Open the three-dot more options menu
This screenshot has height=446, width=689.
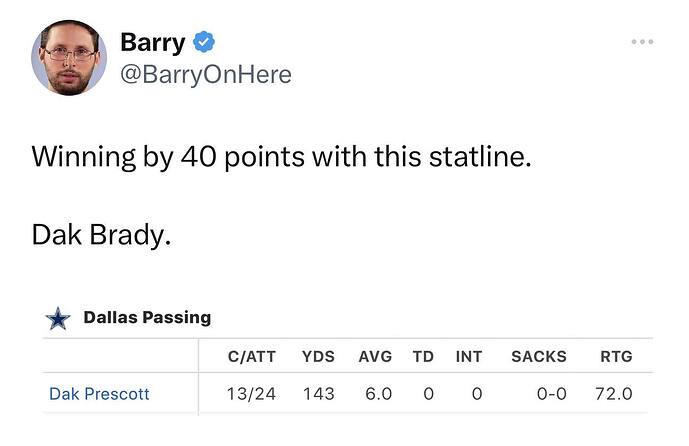642,42
